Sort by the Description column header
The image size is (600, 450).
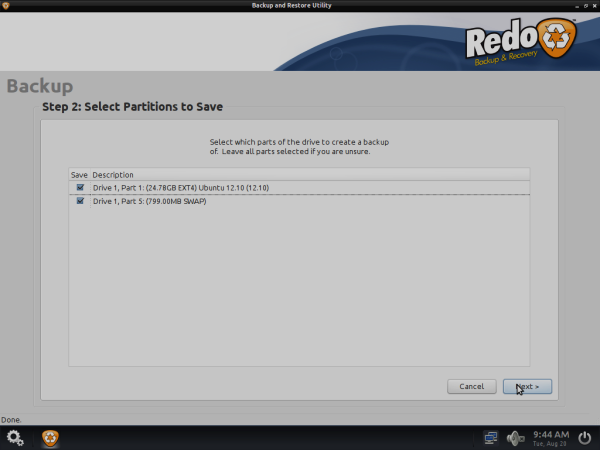point(113,174)
